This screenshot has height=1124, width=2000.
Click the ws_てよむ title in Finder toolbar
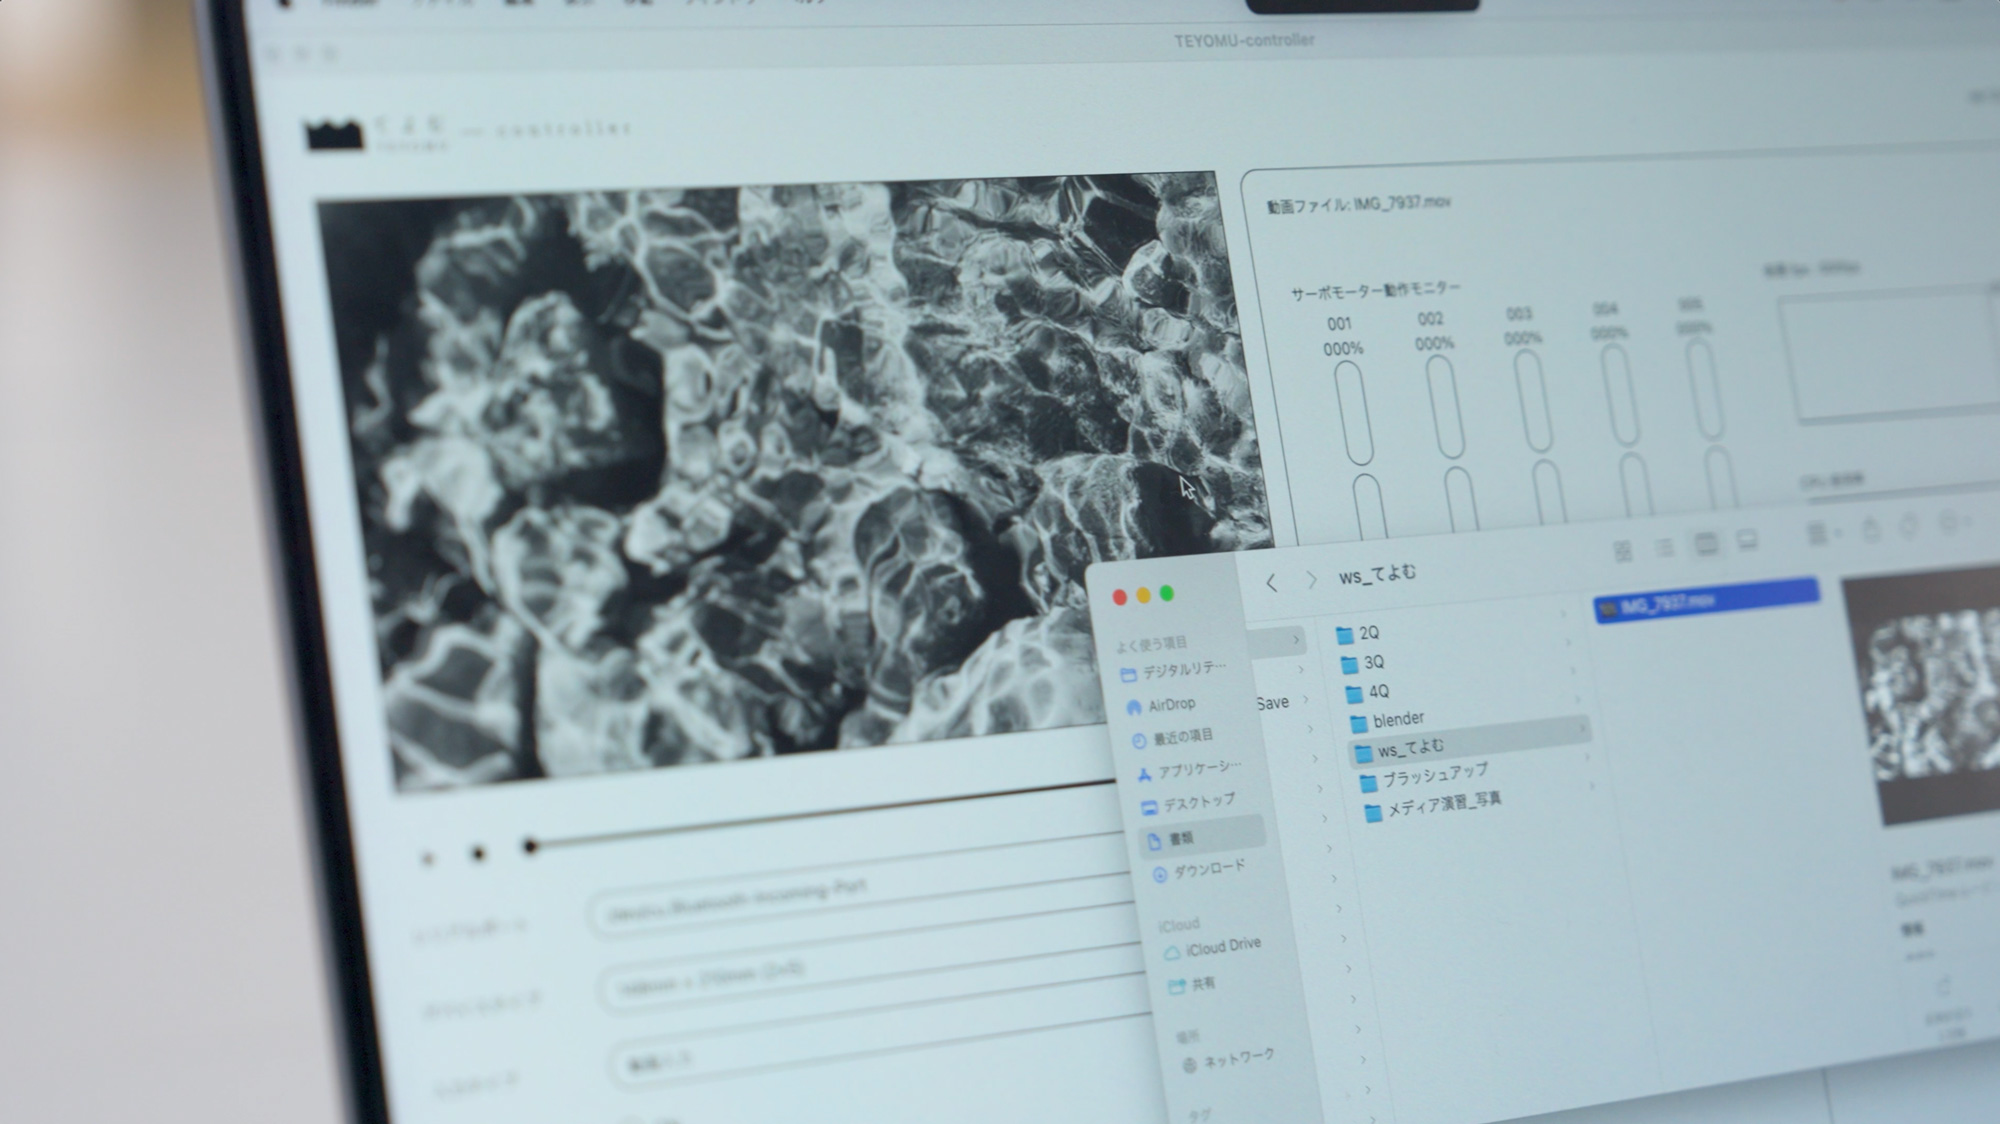coord(1377,575)
